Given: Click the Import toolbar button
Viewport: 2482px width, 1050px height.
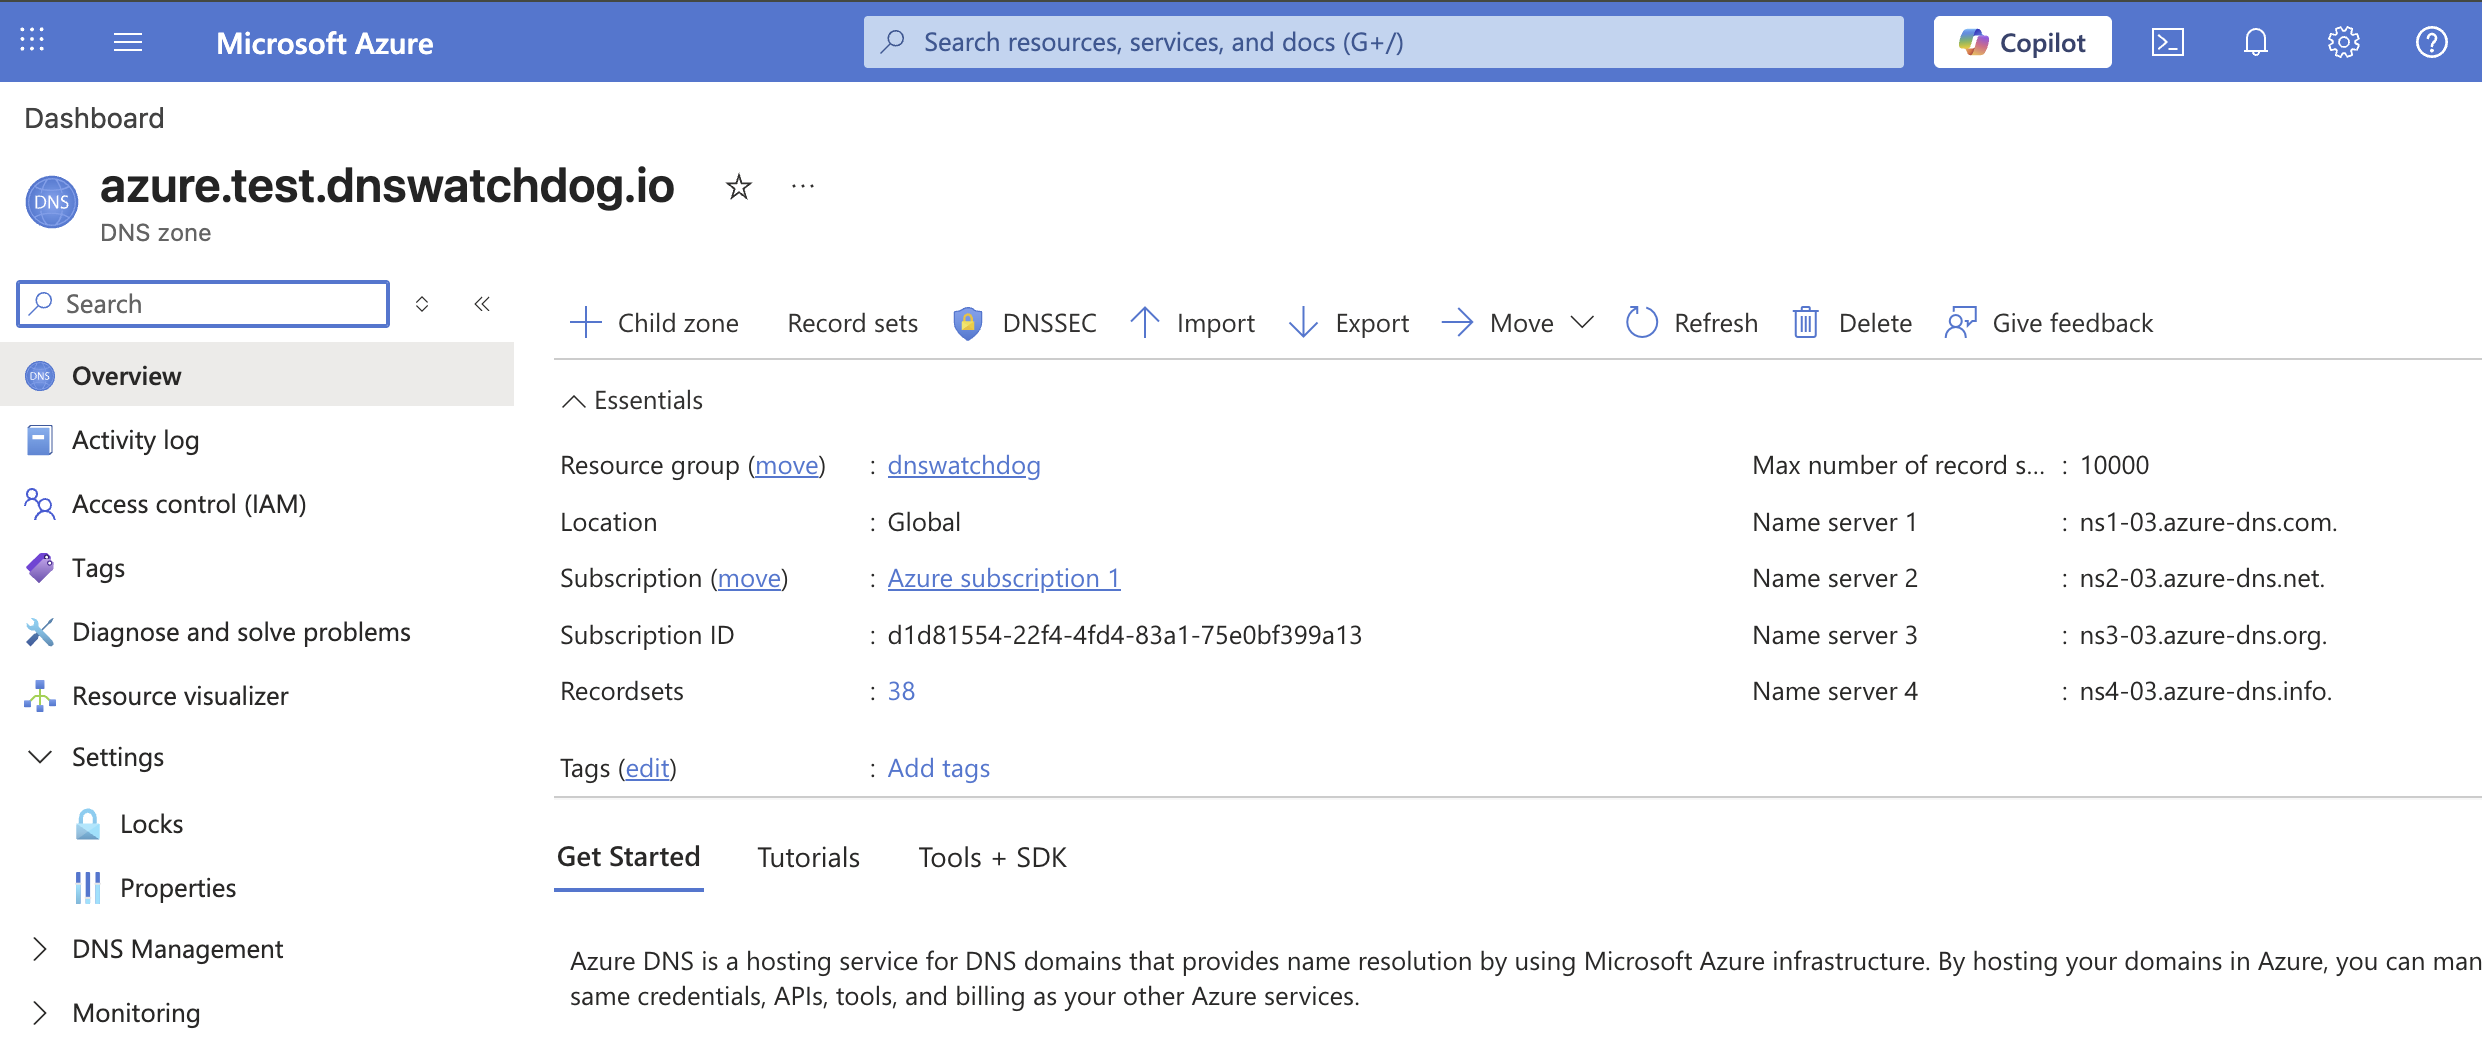Looking at the screenshot, I should (x=1192, y=323).
